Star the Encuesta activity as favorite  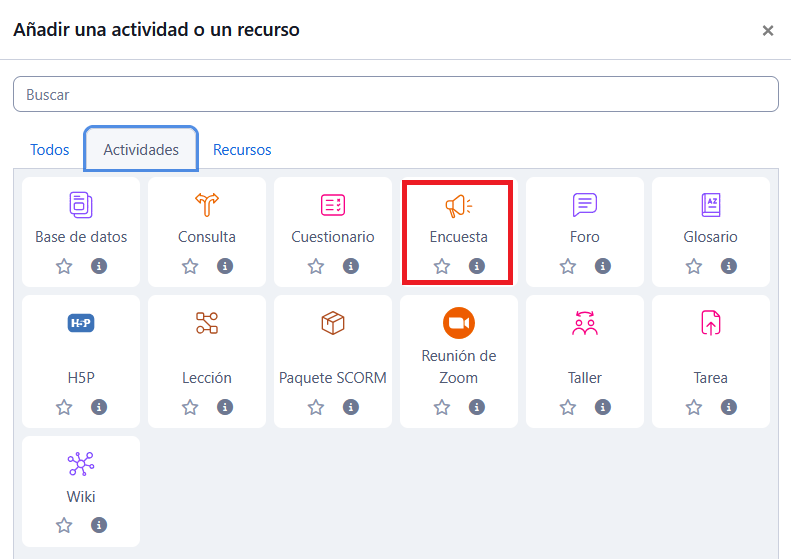click(x=442, y=266)
